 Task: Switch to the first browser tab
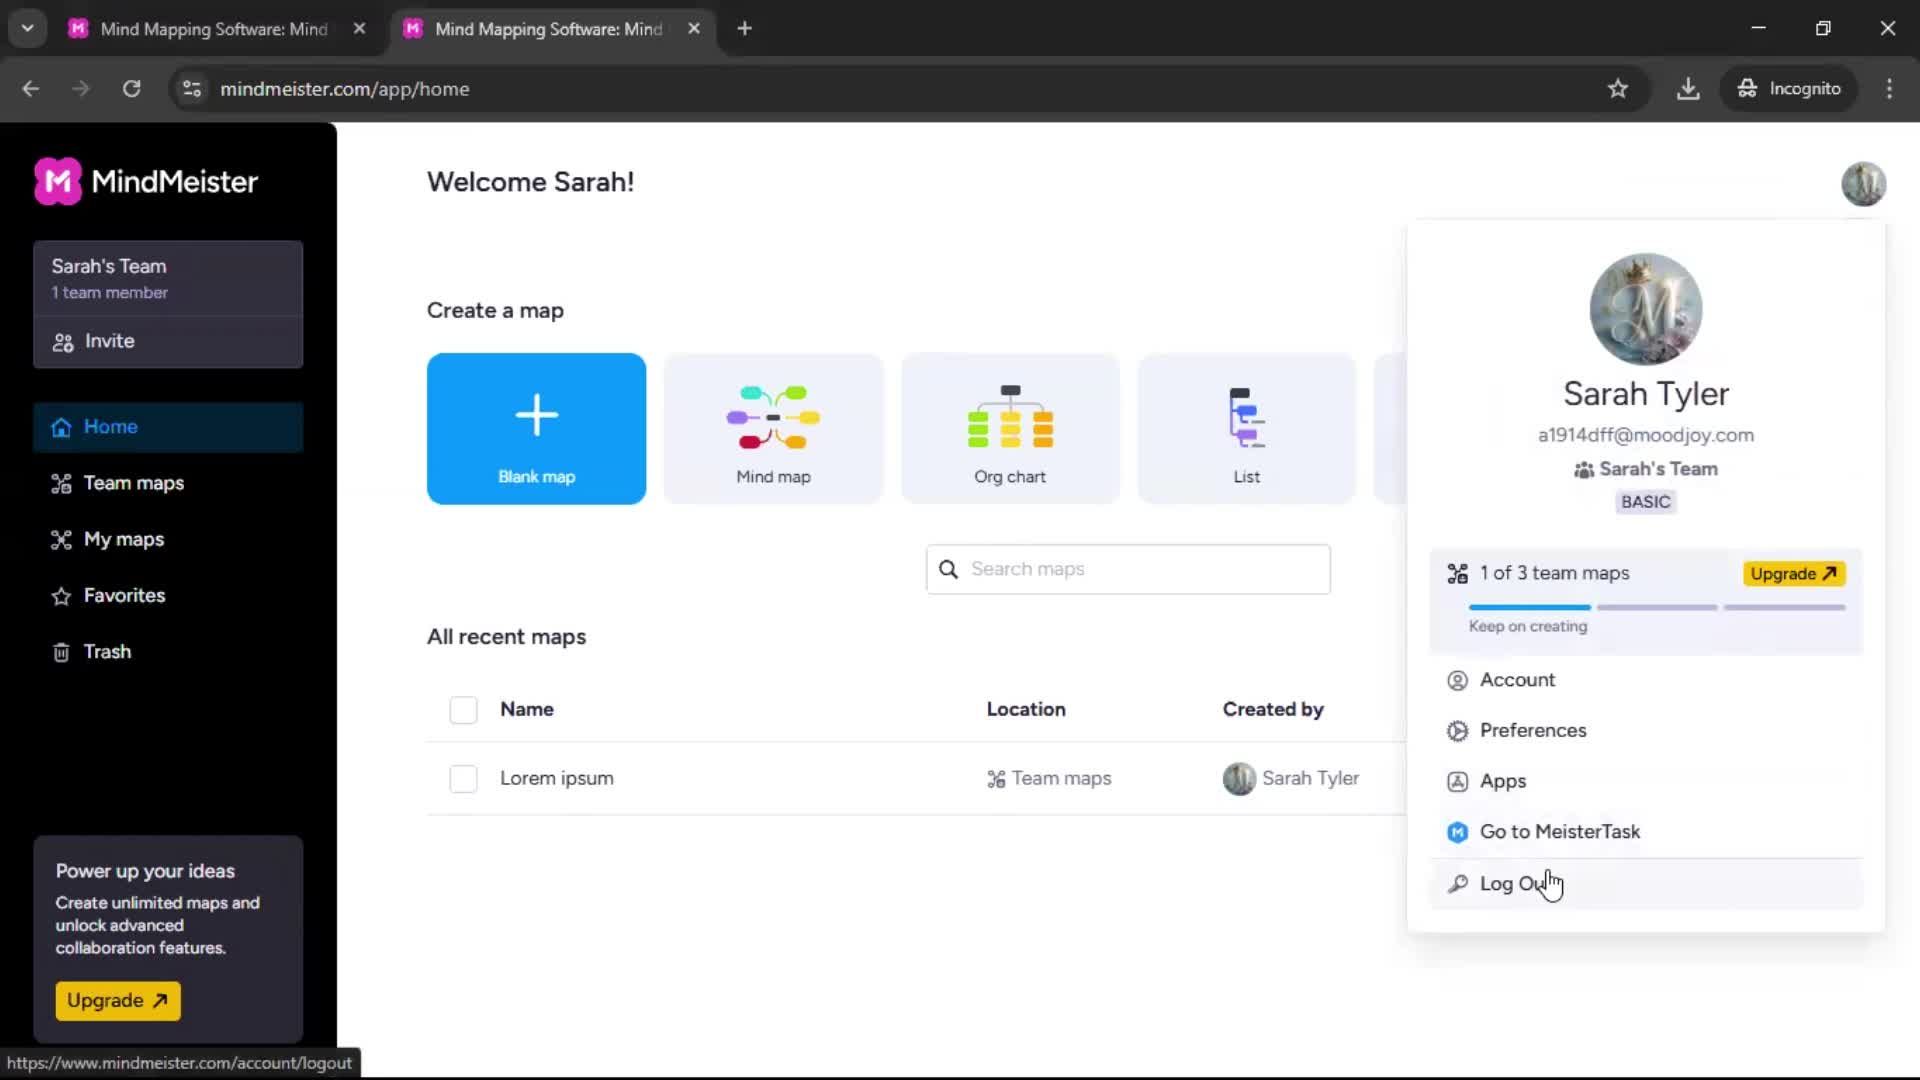(215, 29)
